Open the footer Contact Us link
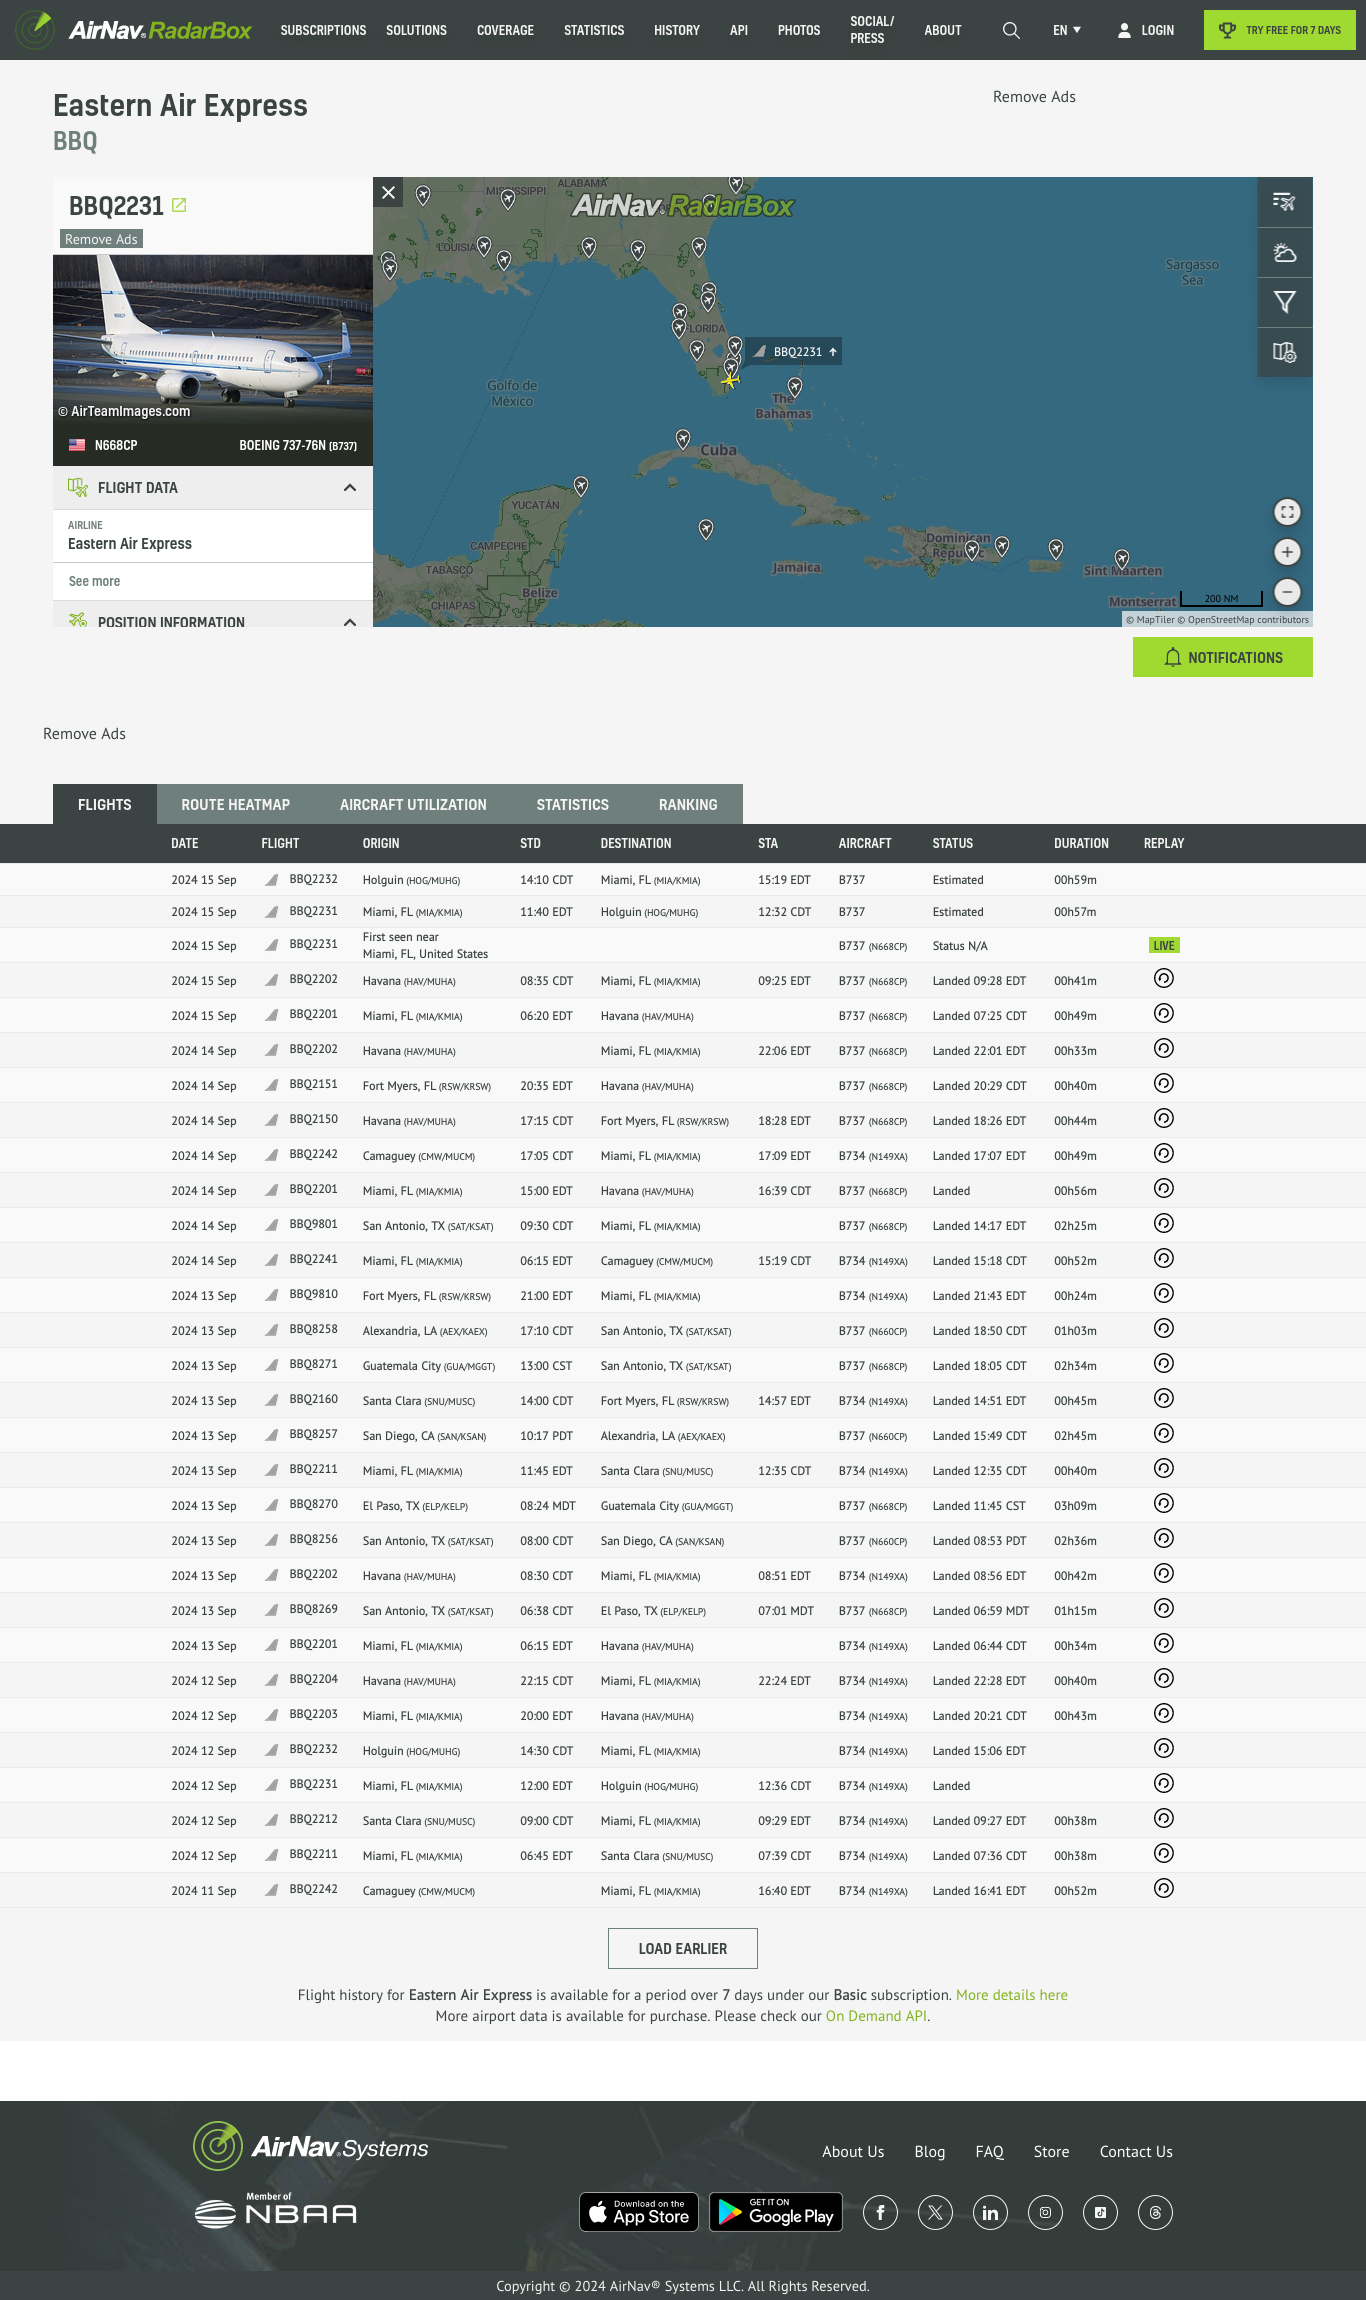This screenshot has width=1366, height=2300. point(1136,2152)
